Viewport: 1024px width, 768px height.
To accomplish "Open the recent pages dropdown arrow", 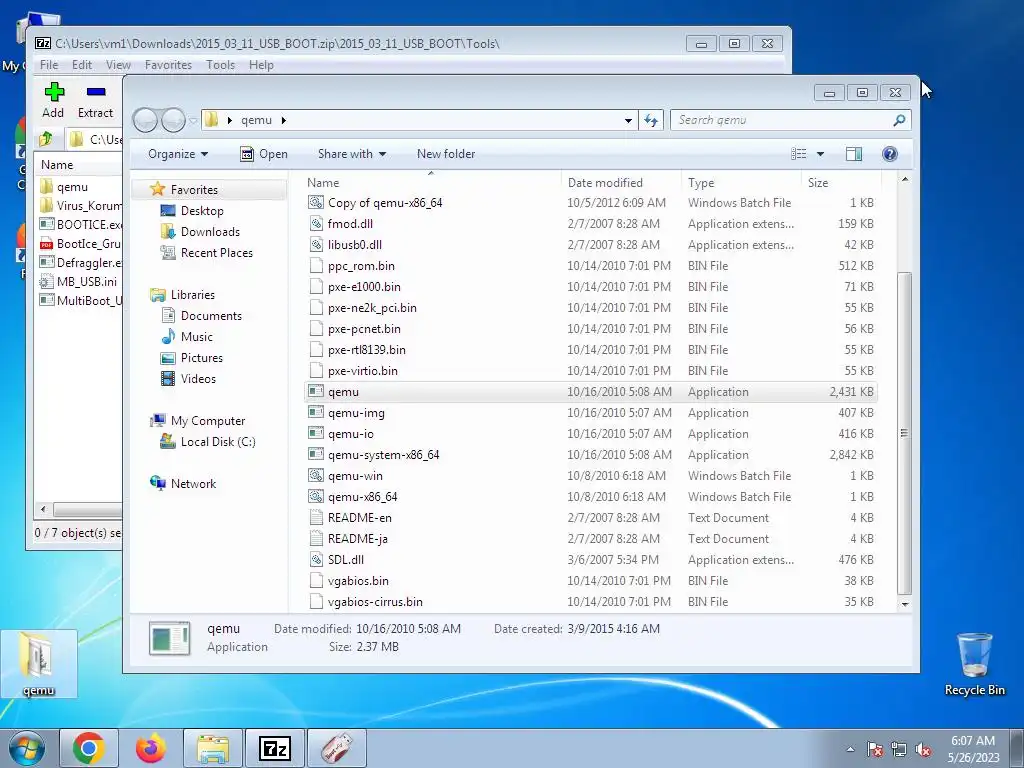I will coord(193,120).
